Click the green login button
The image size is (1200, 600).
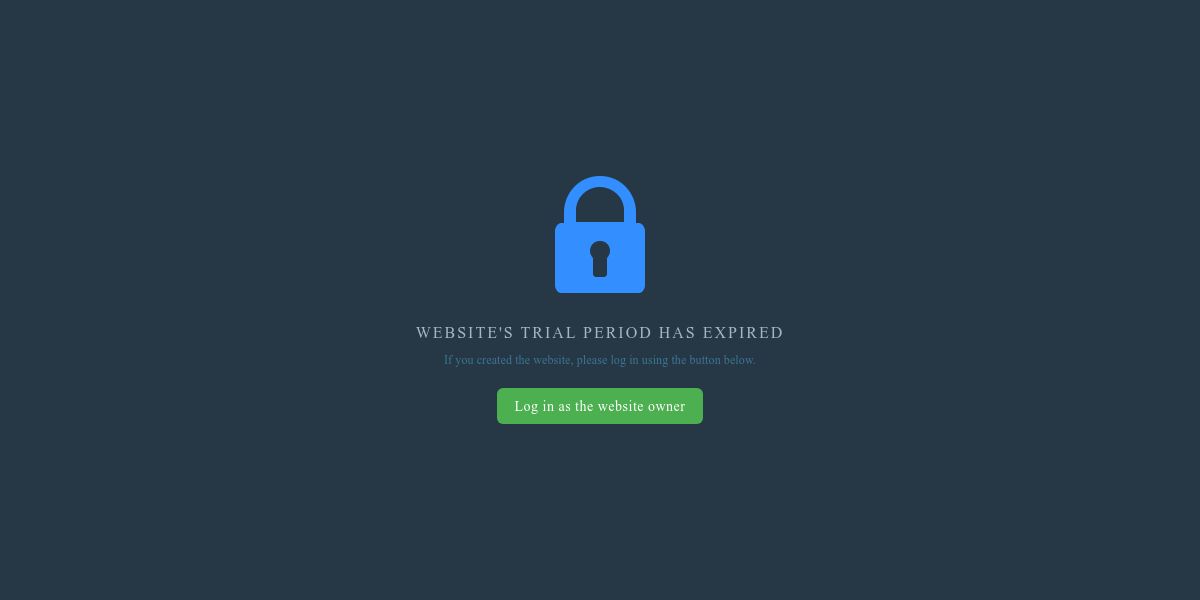[600, 406]
